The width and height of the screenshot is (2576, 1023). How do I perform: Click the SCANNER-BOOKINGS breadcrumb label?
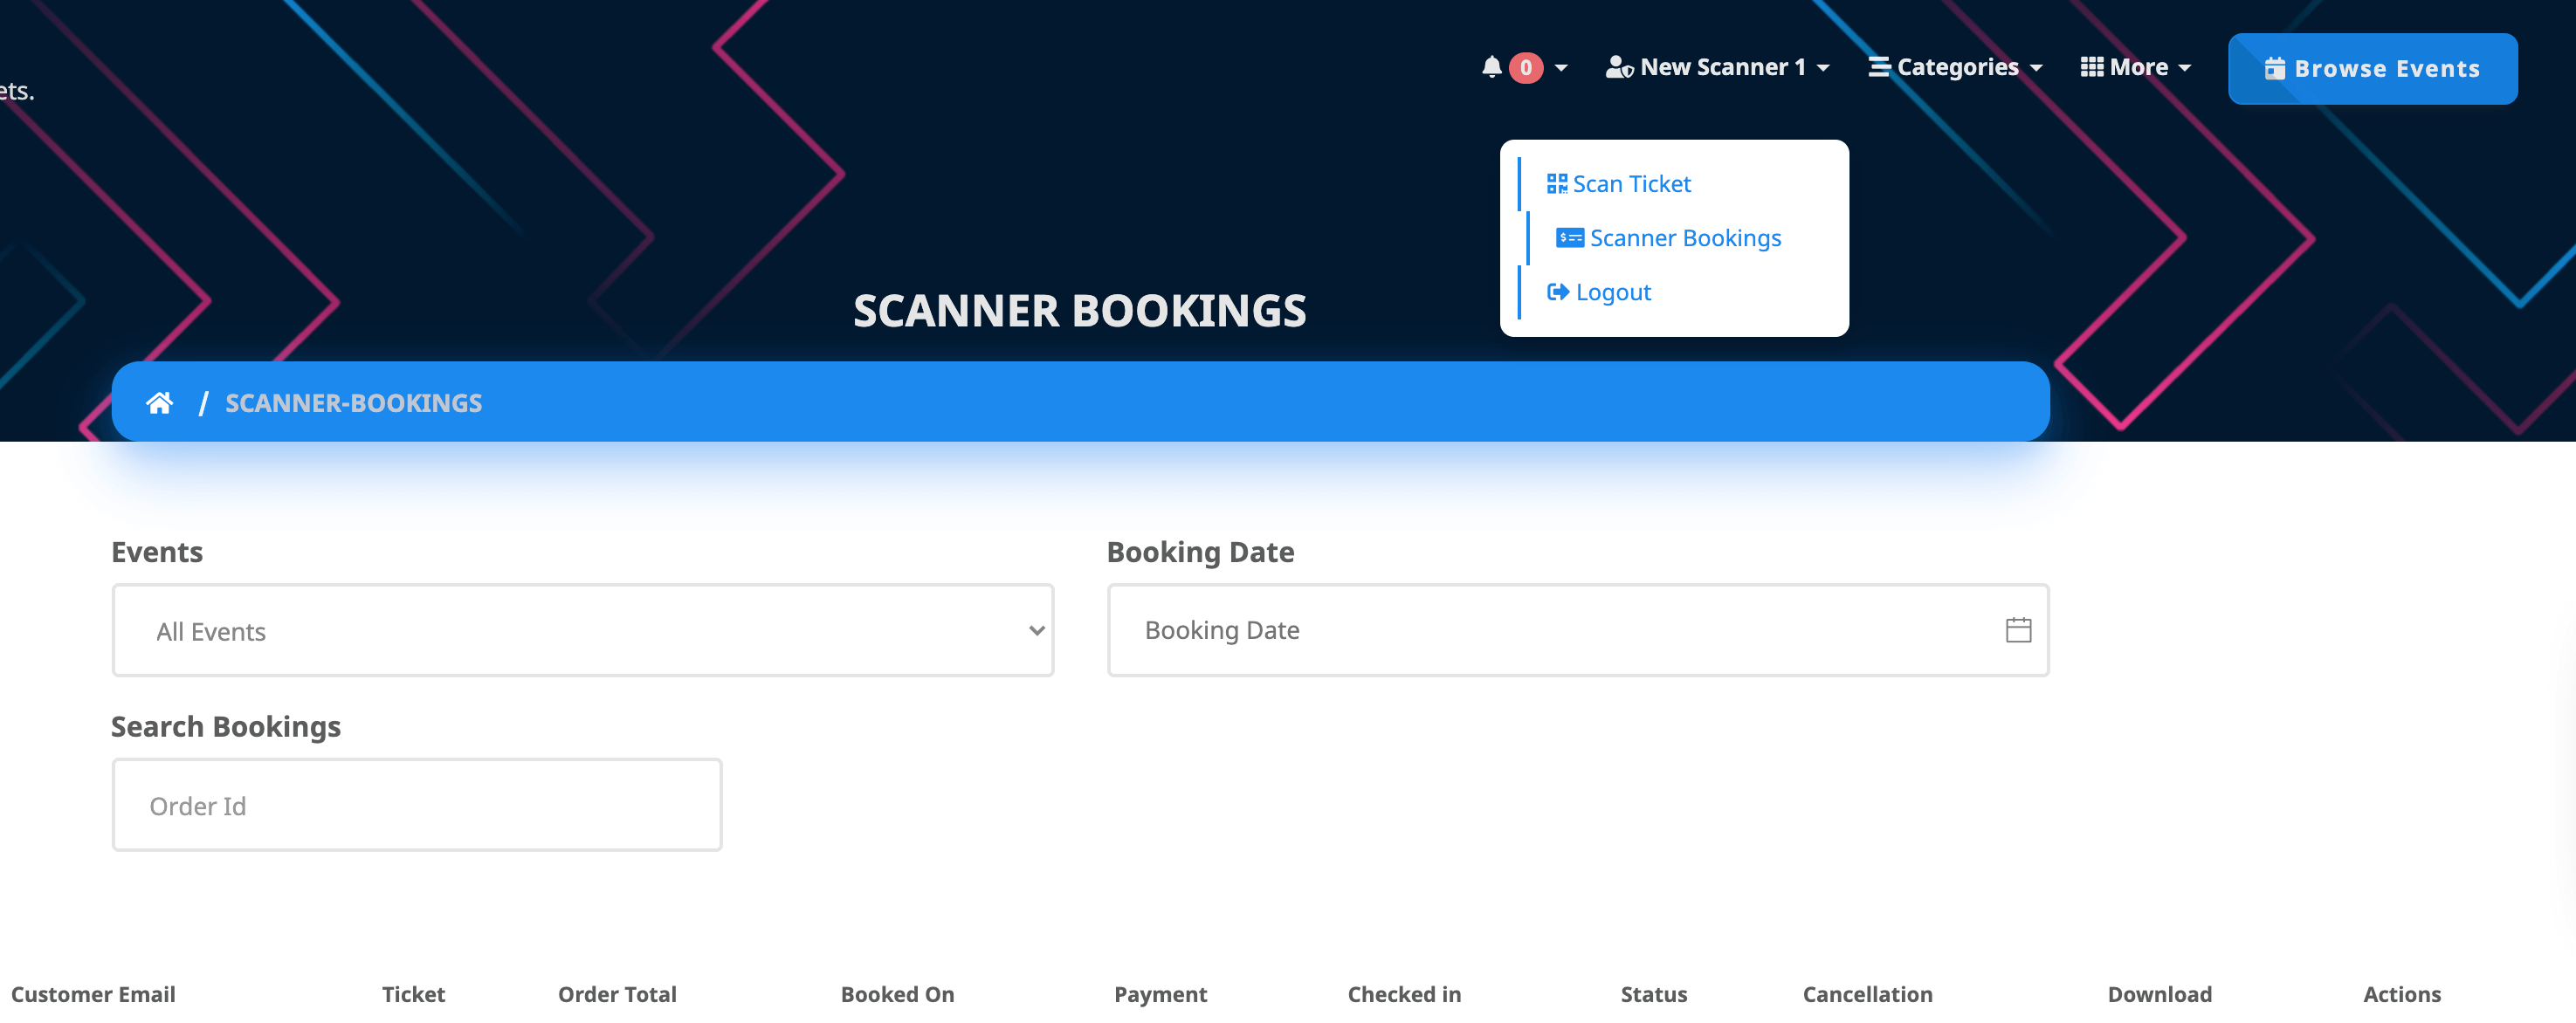(x=354, y=402)
